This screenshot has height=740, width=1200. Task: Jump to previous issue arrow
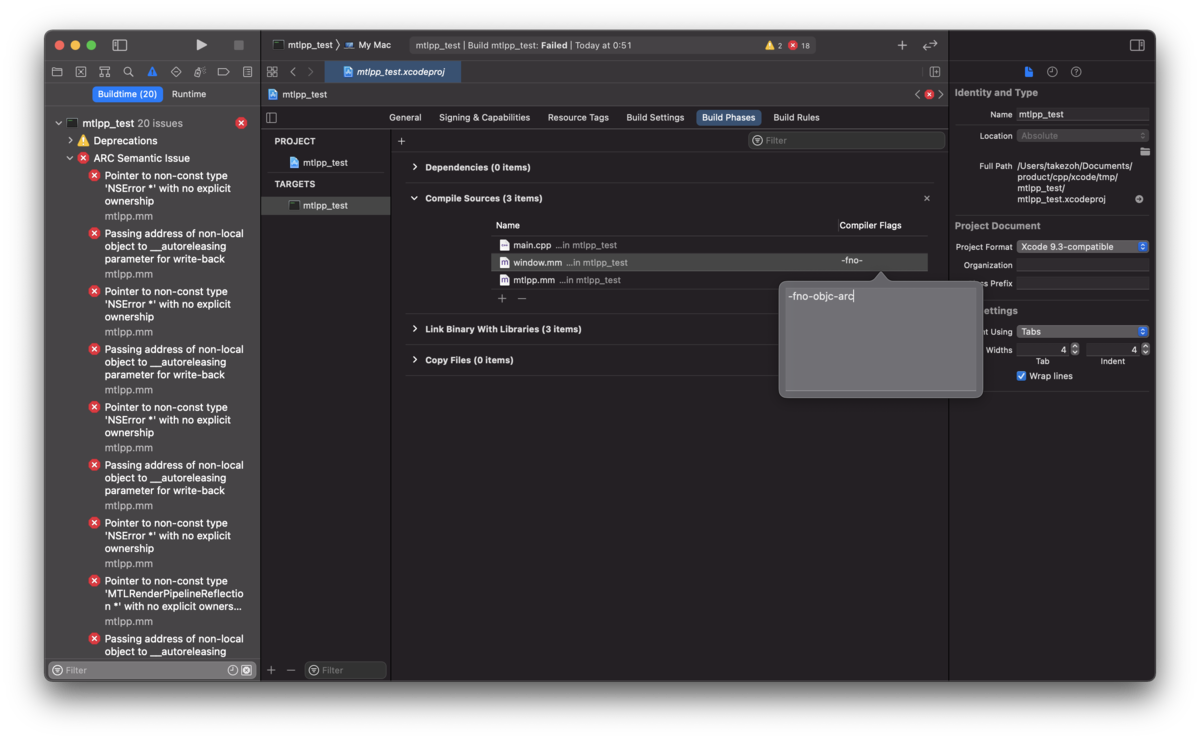pyautogui.click(x=917, y=94)
